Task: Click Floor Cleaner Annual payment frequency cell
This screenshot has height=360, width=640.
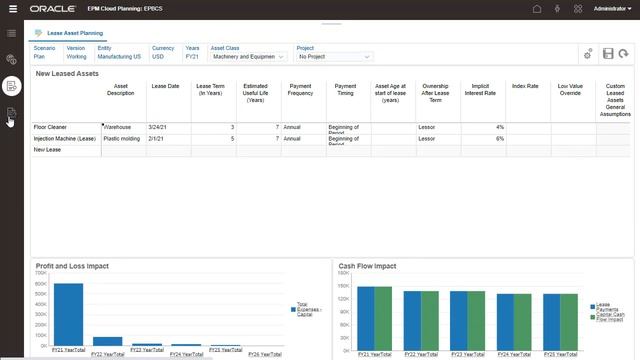Action: click(x=304, y=127)
